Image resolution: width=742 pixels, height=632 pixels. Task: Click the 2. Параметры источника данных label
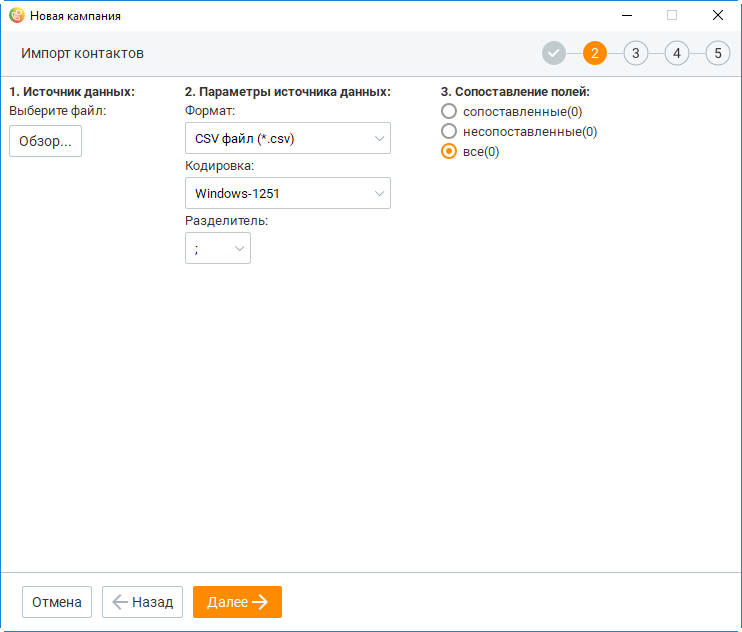288,91
